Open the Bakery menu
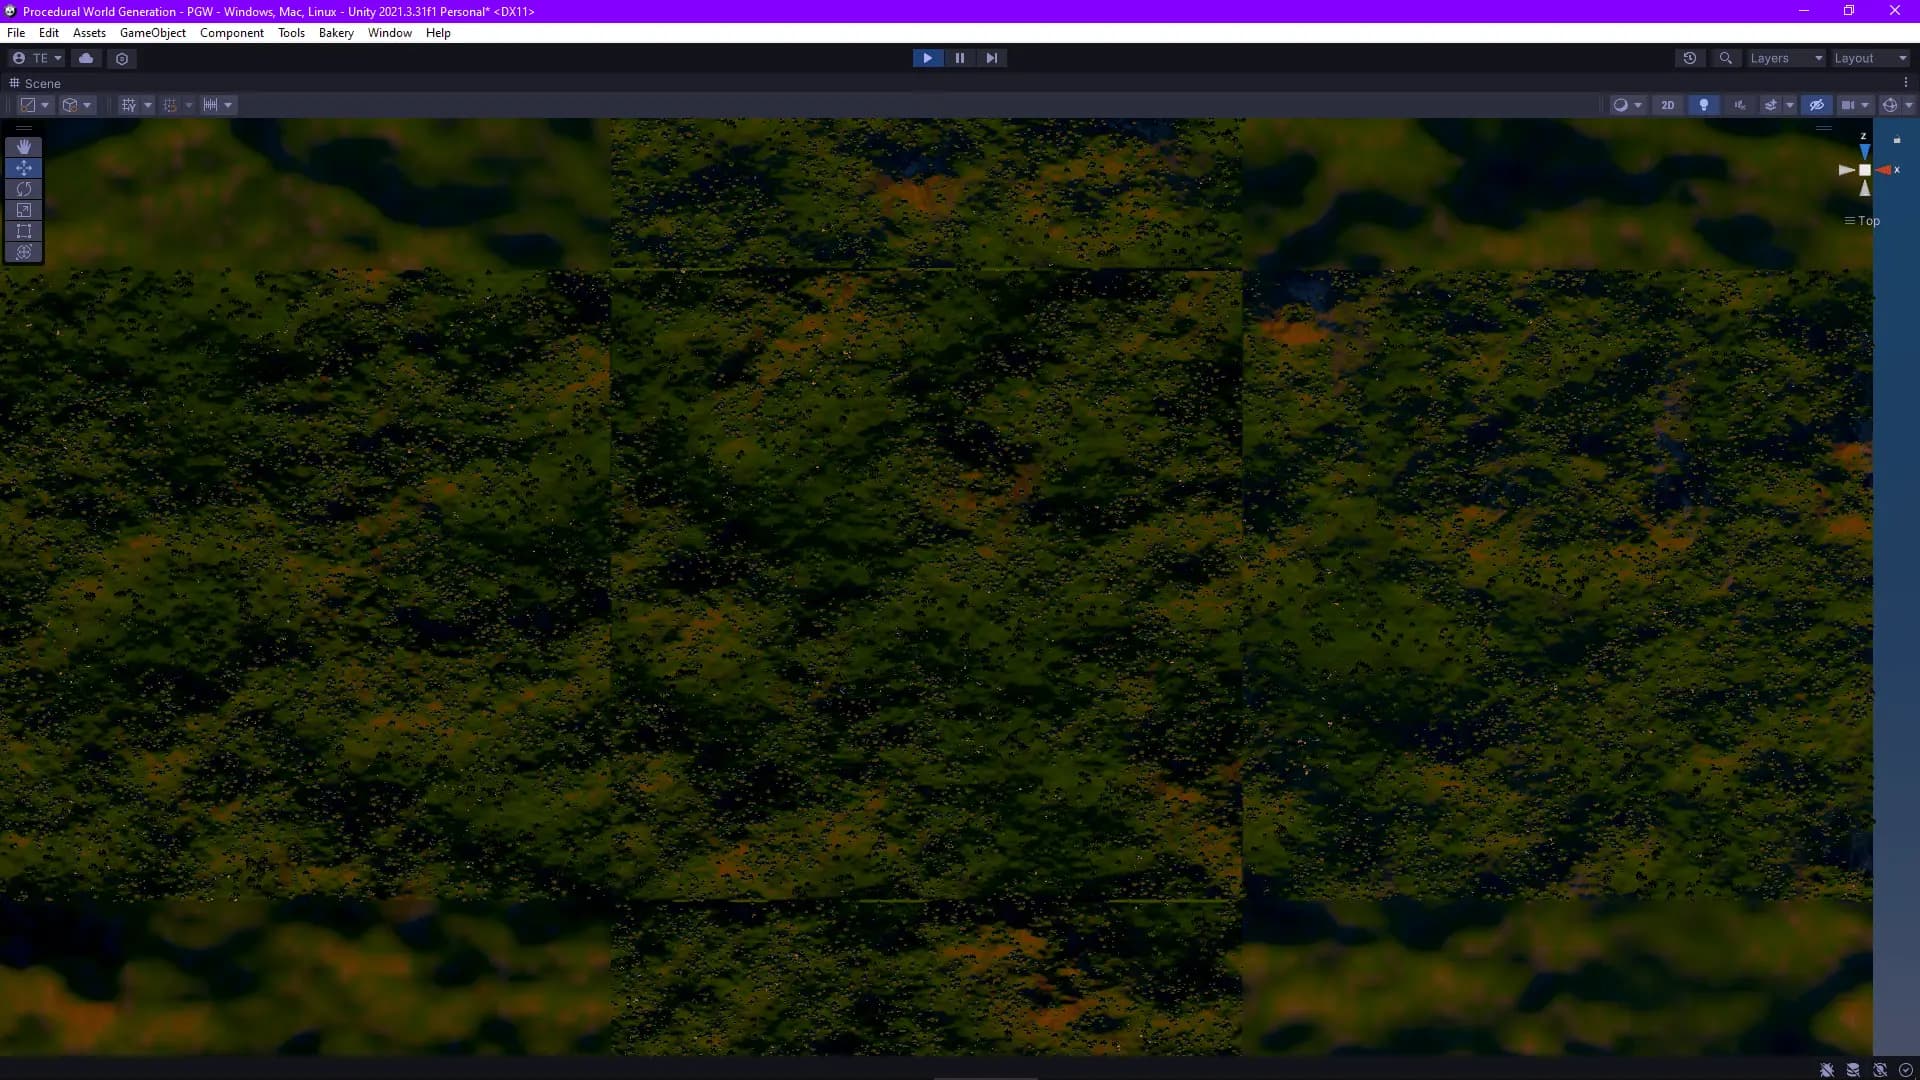Viewport: 1920px width, 1080px height. click(336, 33)
